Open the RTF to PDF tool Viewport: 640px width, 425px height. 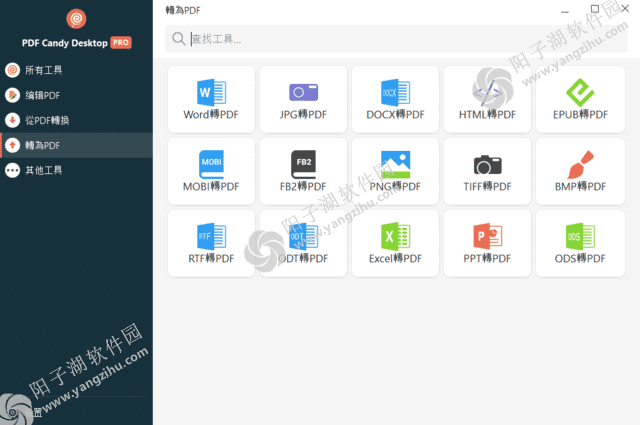(211, 243)
